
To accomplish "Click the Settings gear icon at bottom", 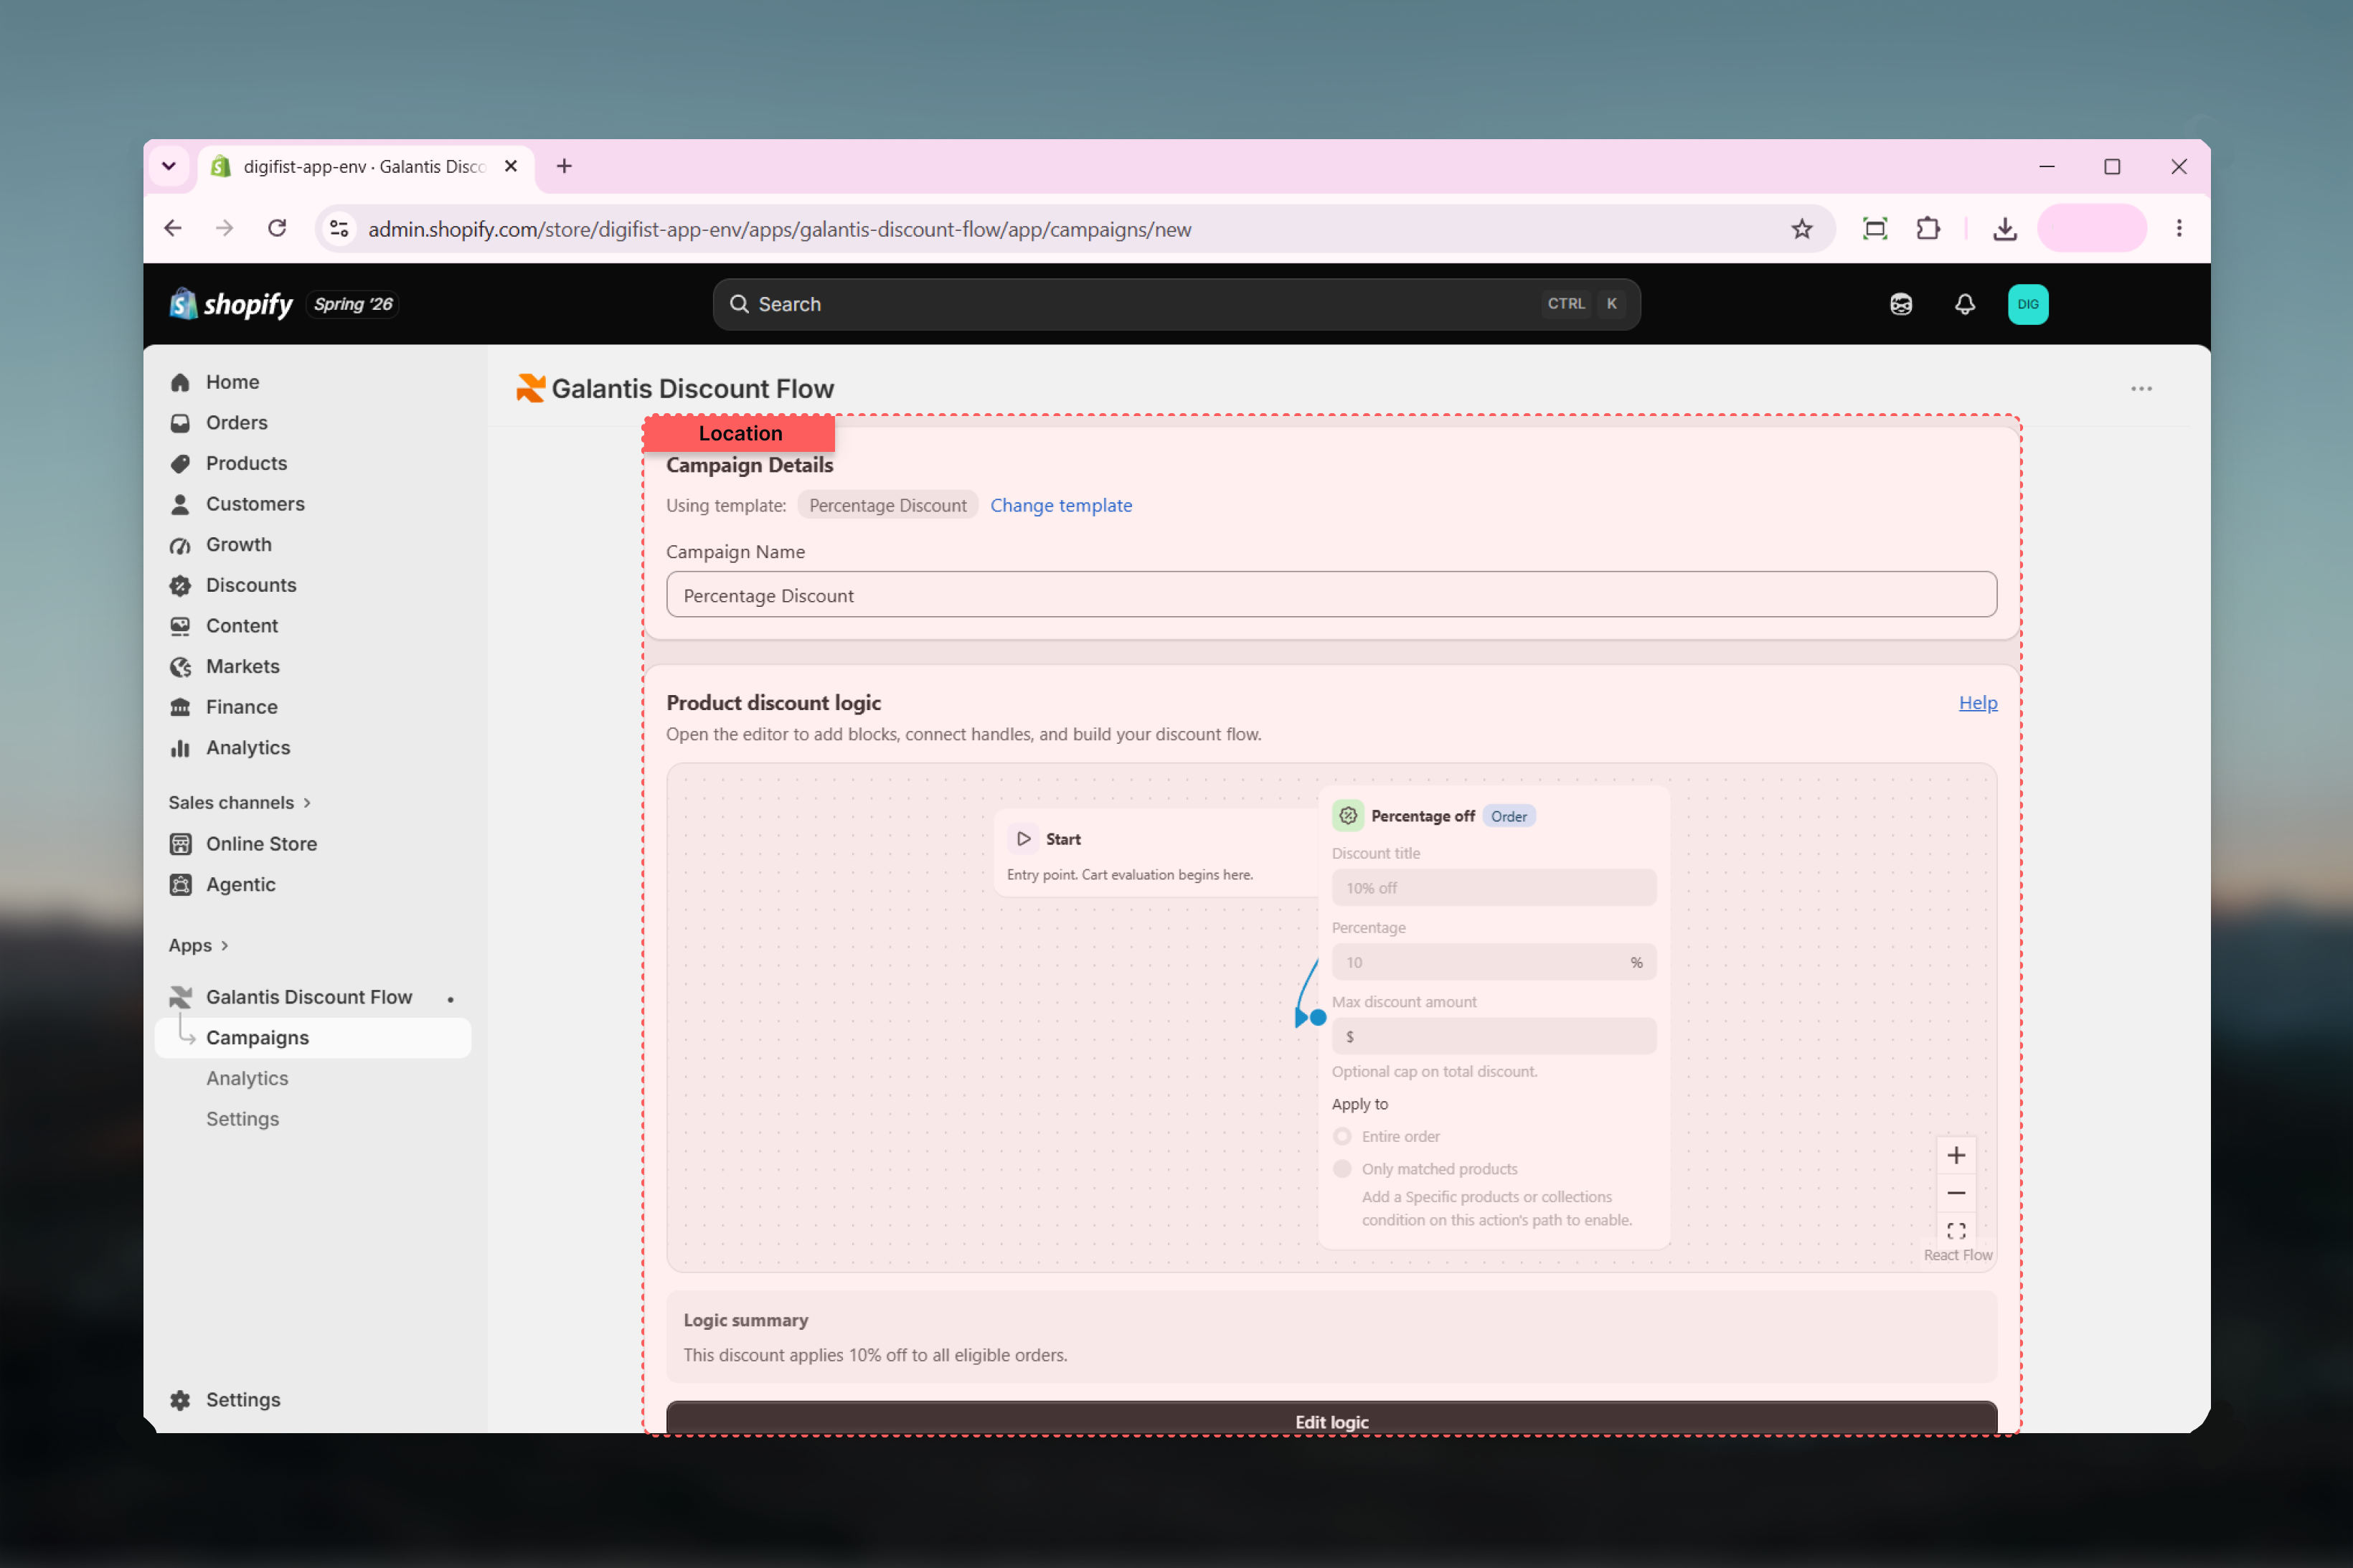I will coord(180,1400).
